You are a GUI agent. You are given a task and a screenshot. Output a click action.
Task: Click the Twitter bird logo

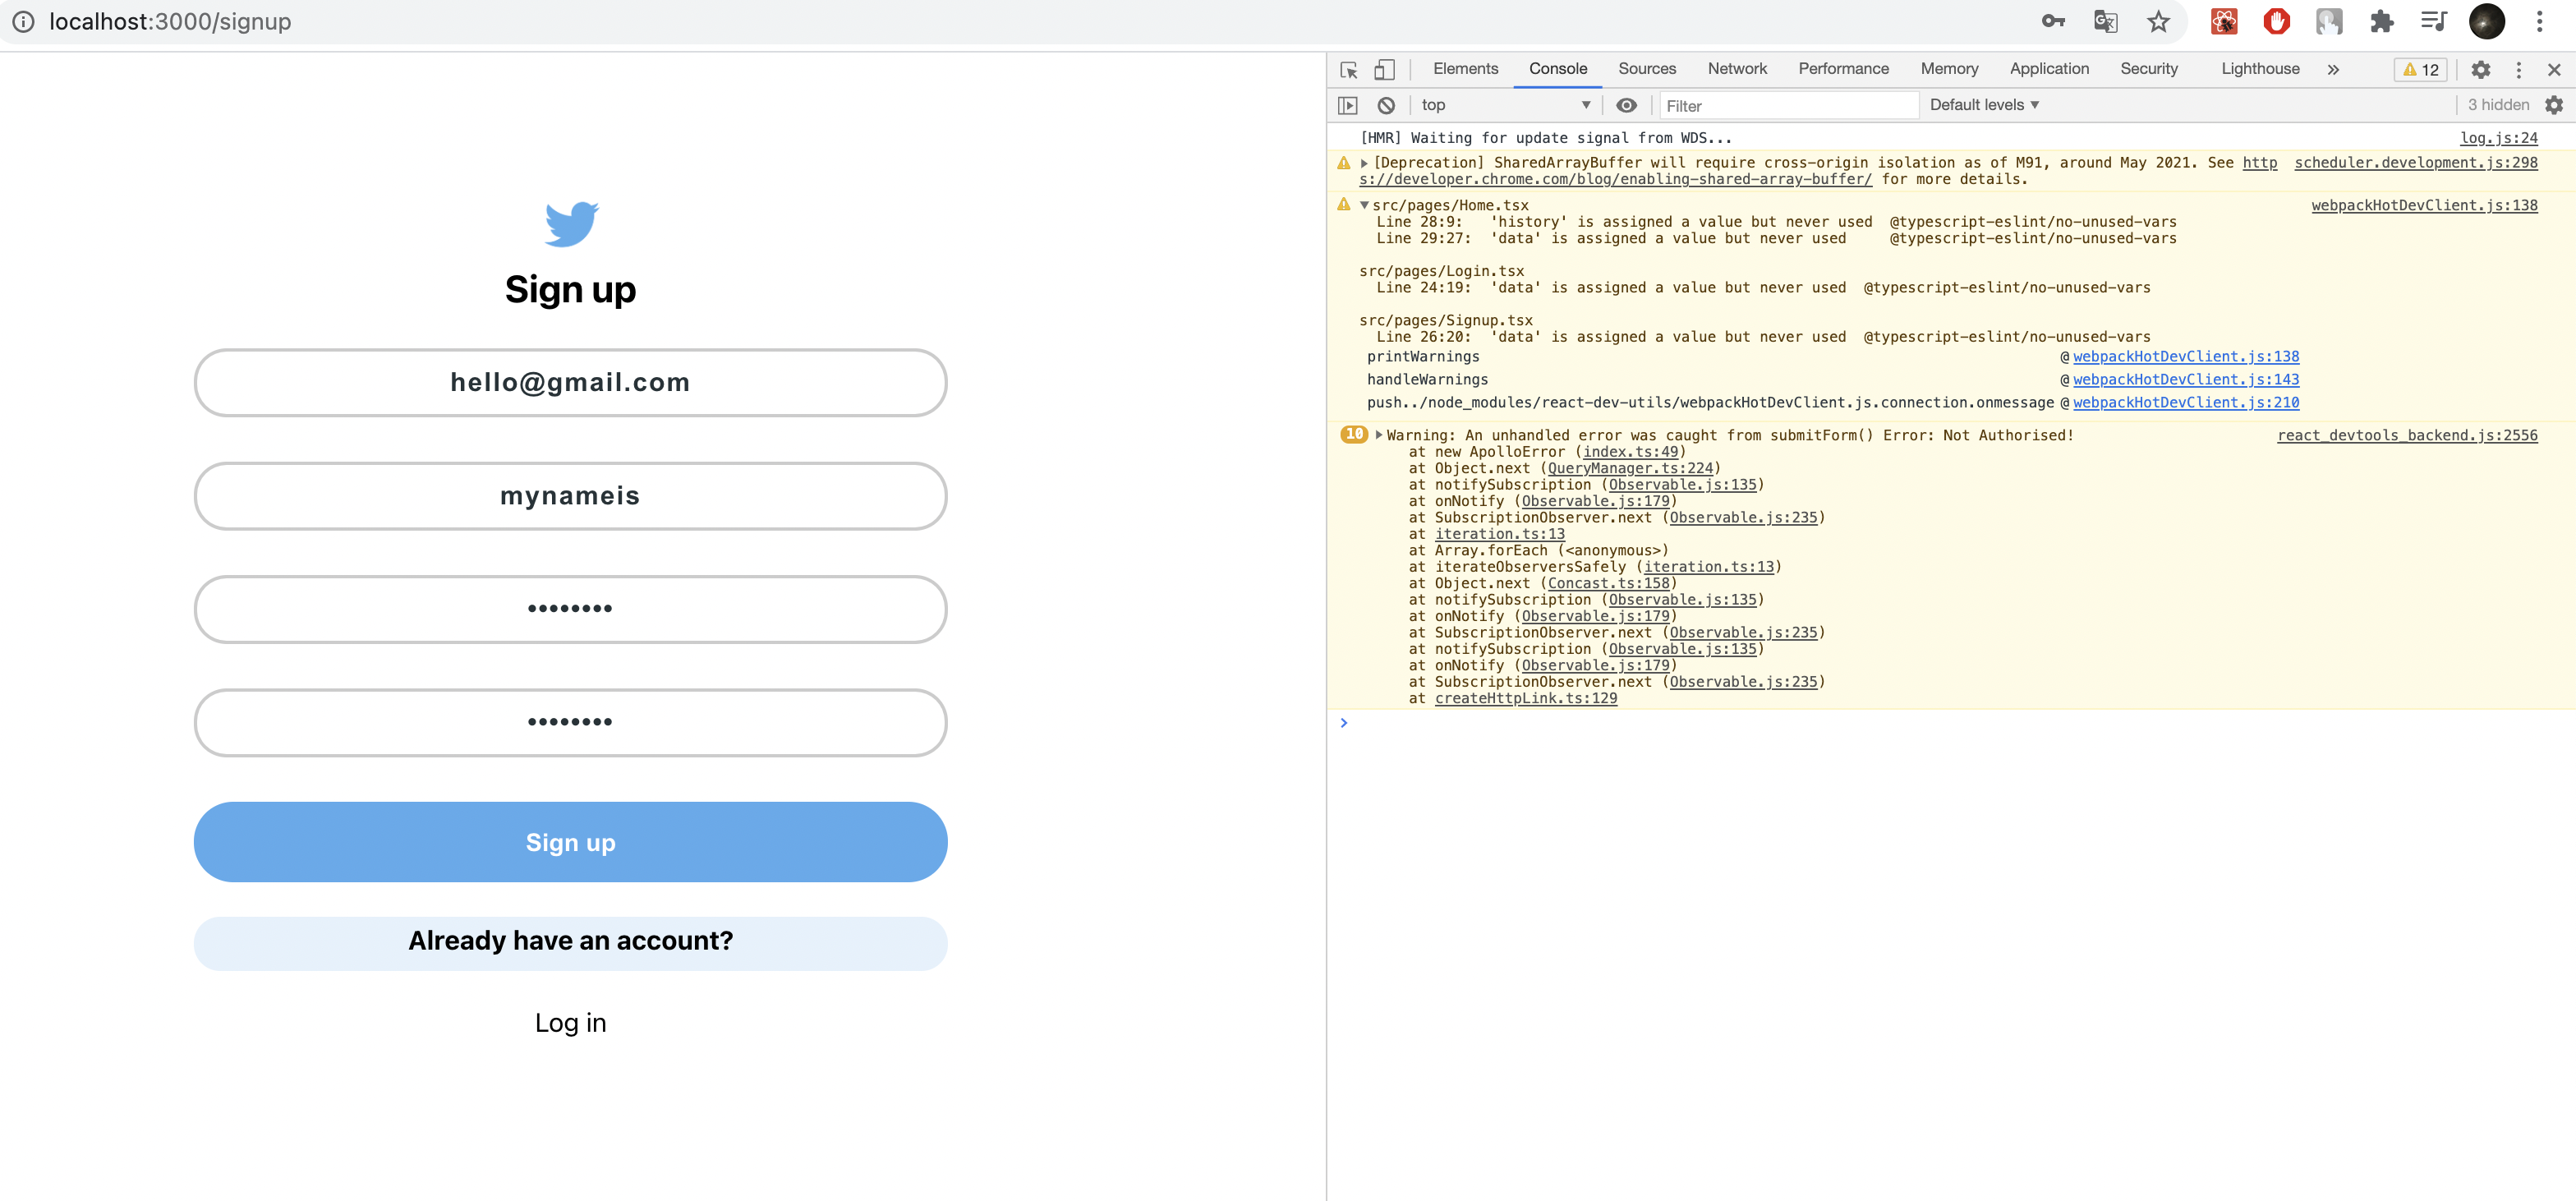pyautogui.click(x=571, y=222)
